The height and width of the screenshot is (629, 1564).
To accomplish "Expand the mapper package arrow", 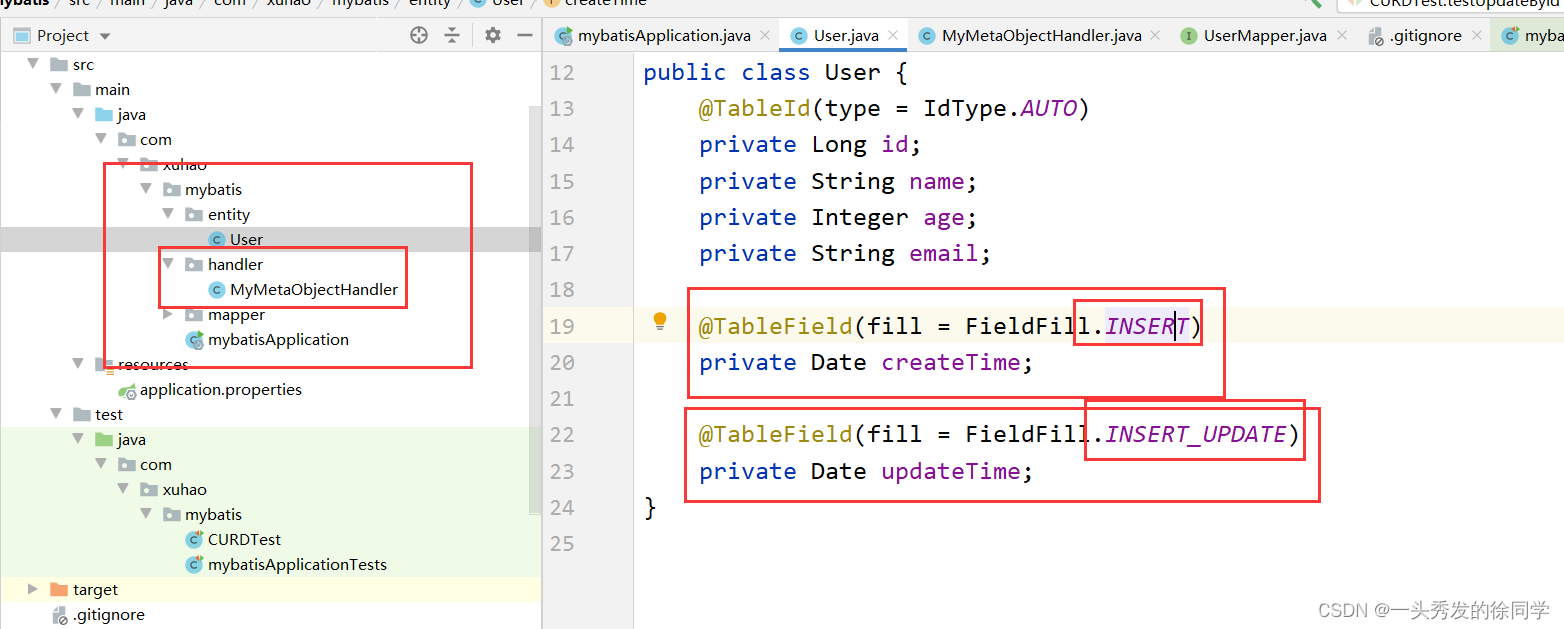I will [168, 314].
